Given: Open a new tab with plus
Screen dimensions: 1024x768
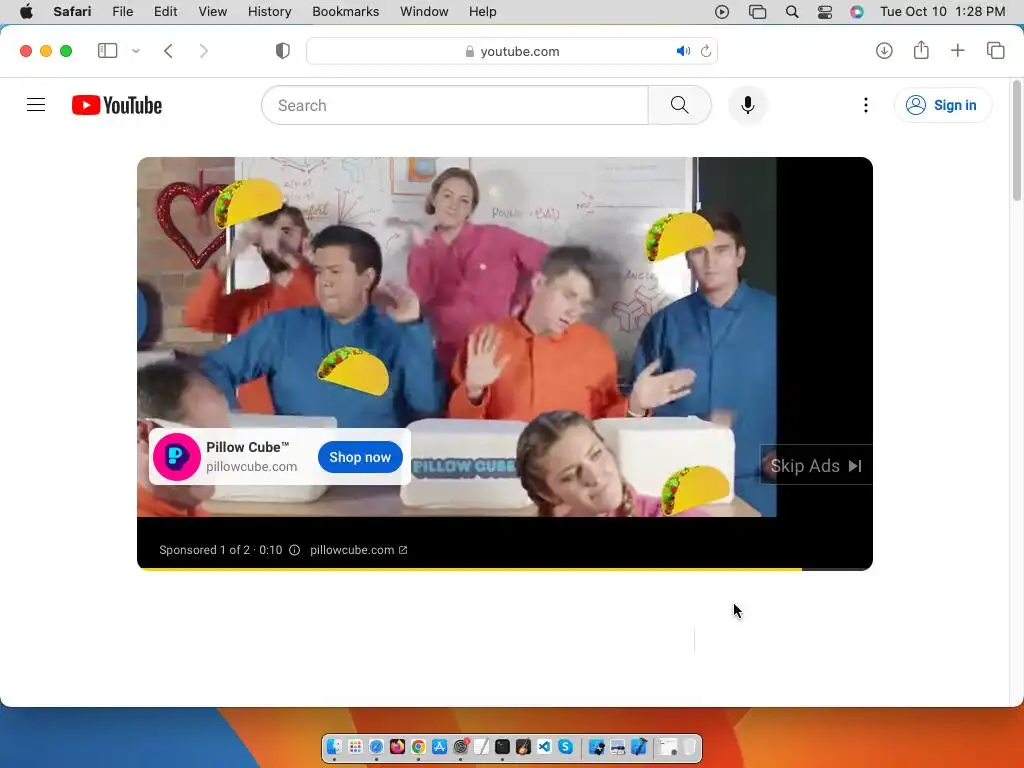Looking at the screenshot, I should click(957, 50).
